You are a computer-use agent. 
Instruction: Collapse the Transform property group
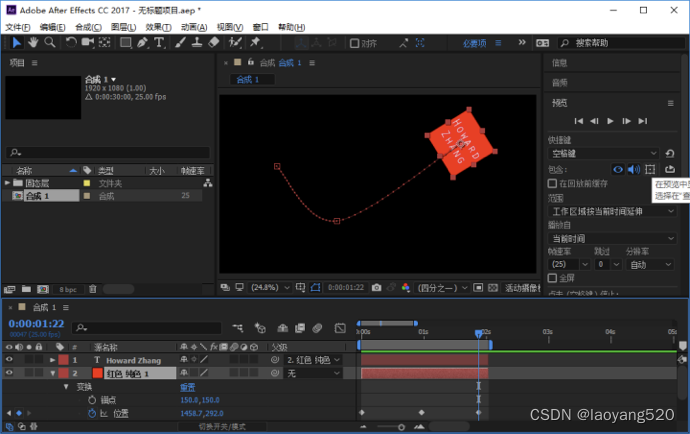pos(66,387)
